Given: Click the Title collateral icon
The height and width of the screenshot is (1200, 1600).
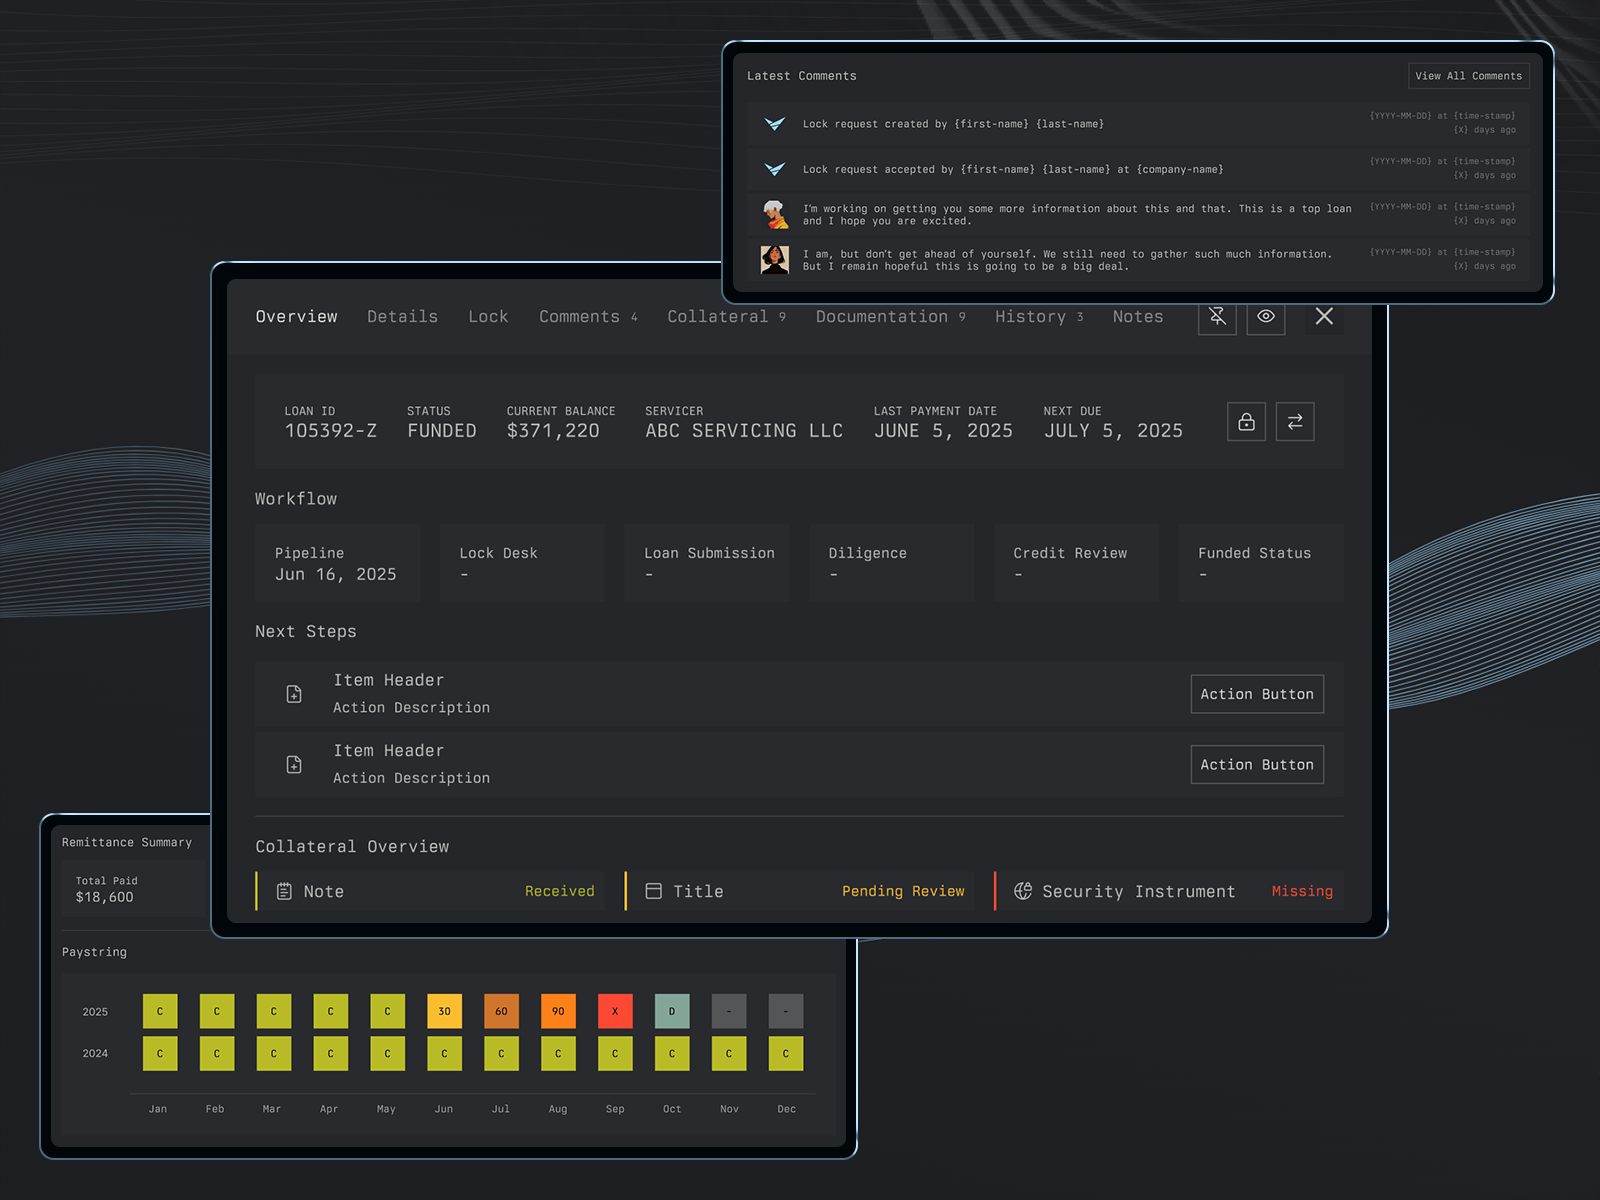Looking at the screenshot, I should (x=654, y=891).
